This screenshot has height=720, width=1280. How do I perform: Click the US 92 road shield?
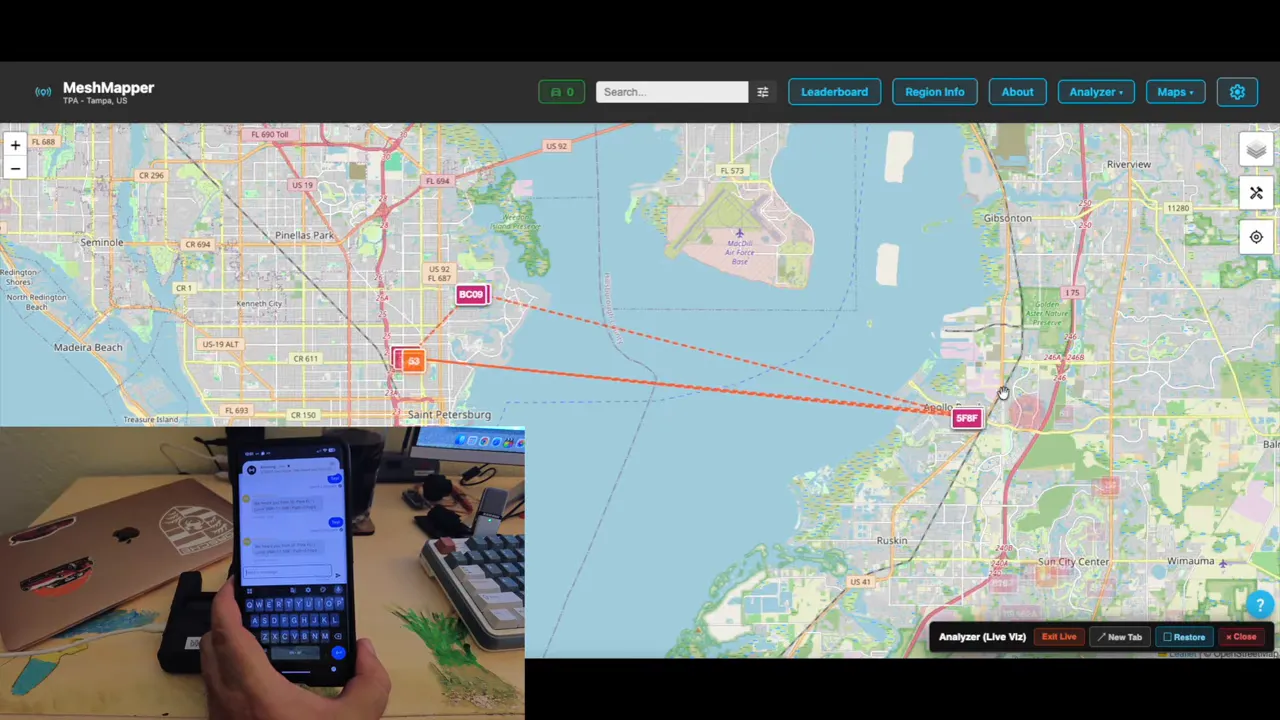click(x=556, y=146)
